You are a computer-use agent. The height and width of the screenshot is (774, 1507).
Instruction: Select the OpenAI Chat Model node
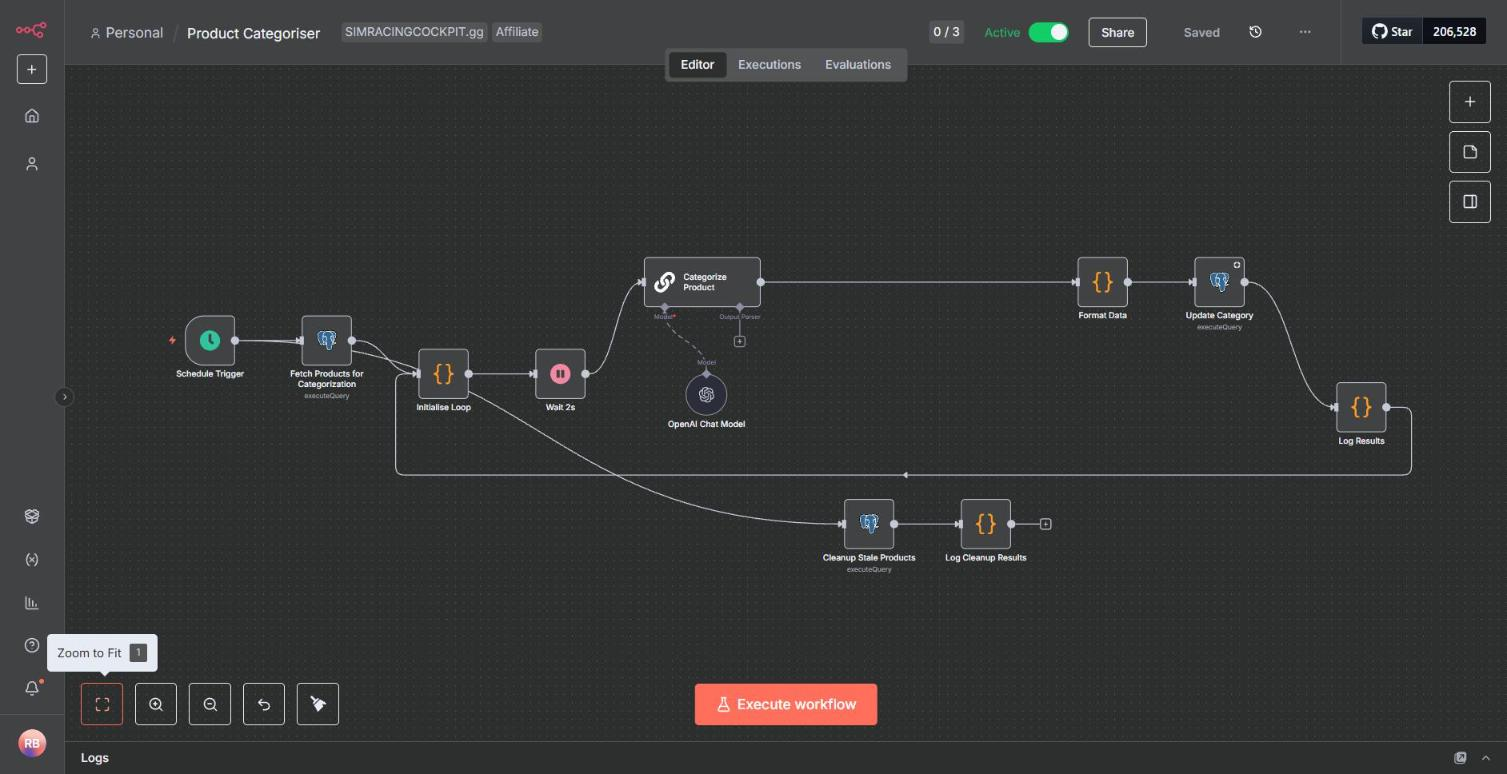(x=706, y=395)
